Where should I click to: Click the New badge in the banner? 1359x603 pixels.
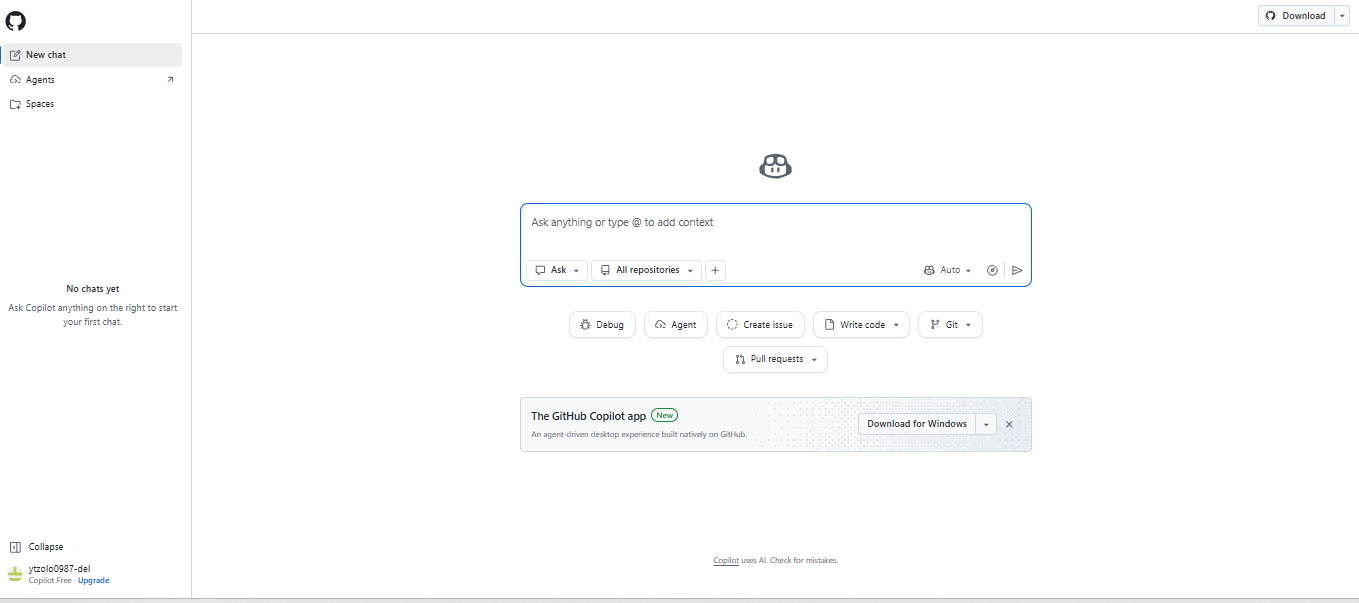click(x=664, y=415)
